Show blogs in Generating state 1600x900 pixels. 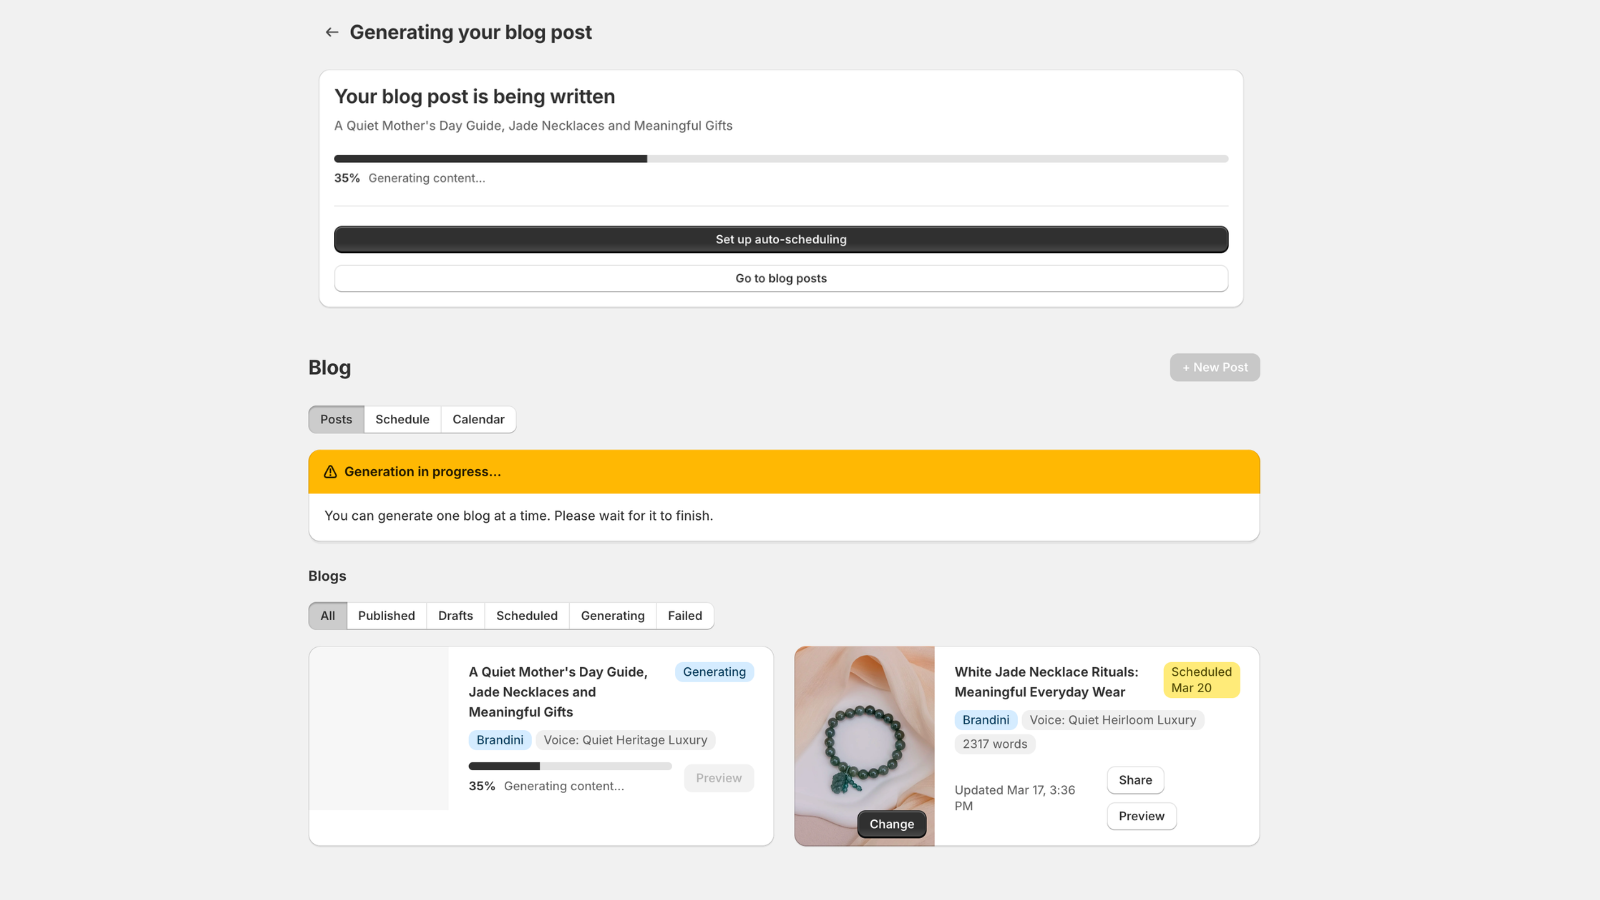coord(612,616)
